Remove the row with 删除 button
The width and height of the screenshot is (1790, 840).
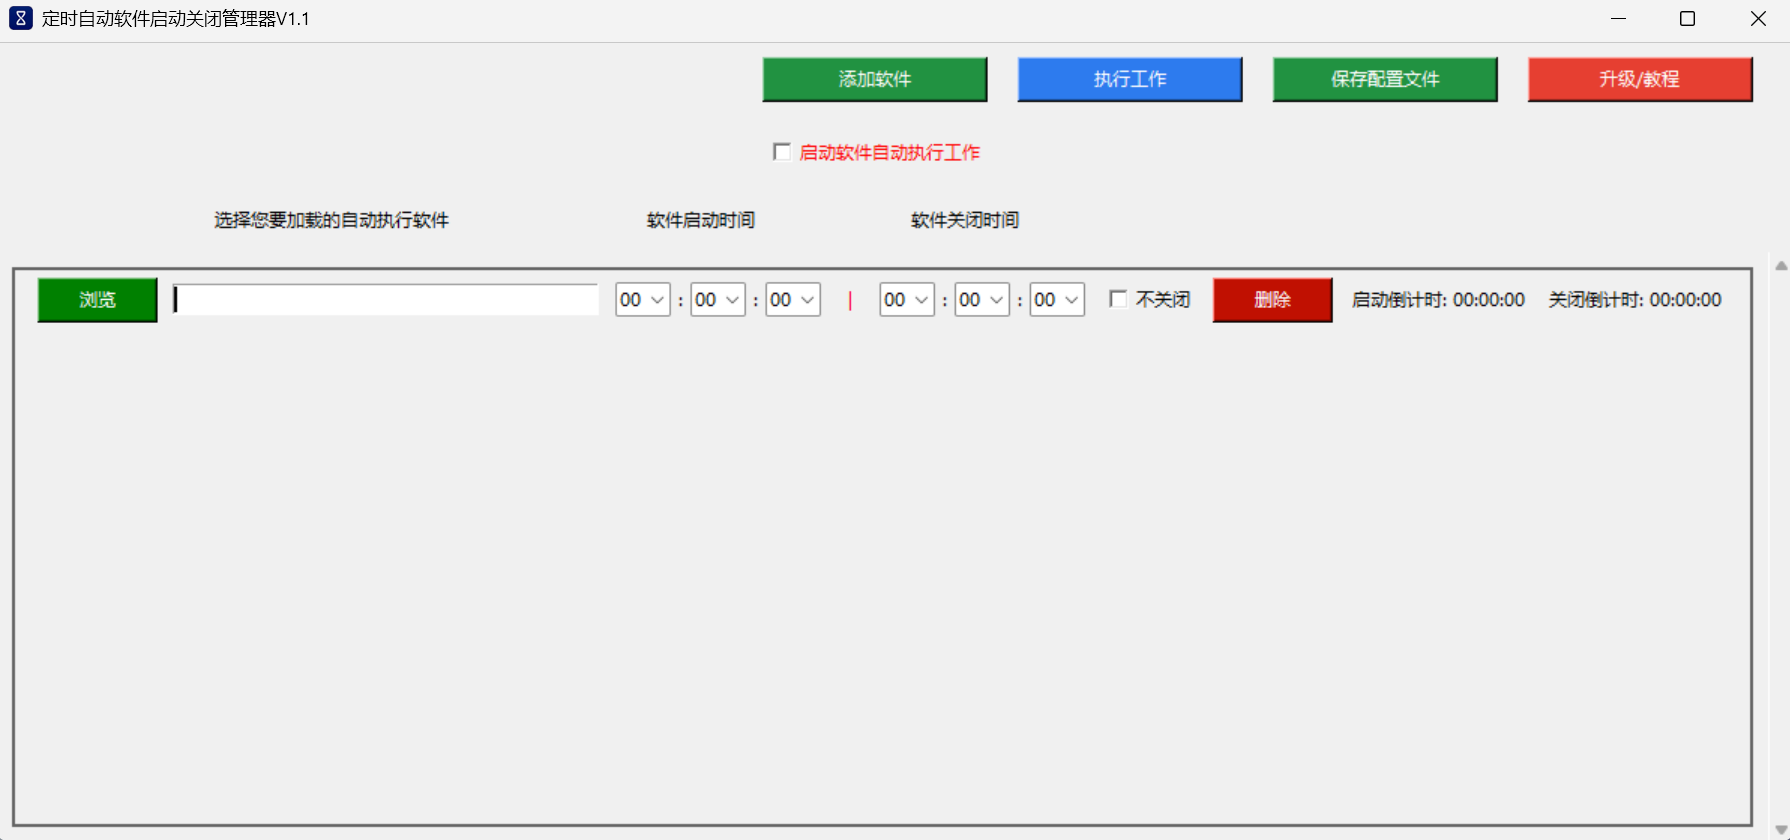coord(1272,300)
